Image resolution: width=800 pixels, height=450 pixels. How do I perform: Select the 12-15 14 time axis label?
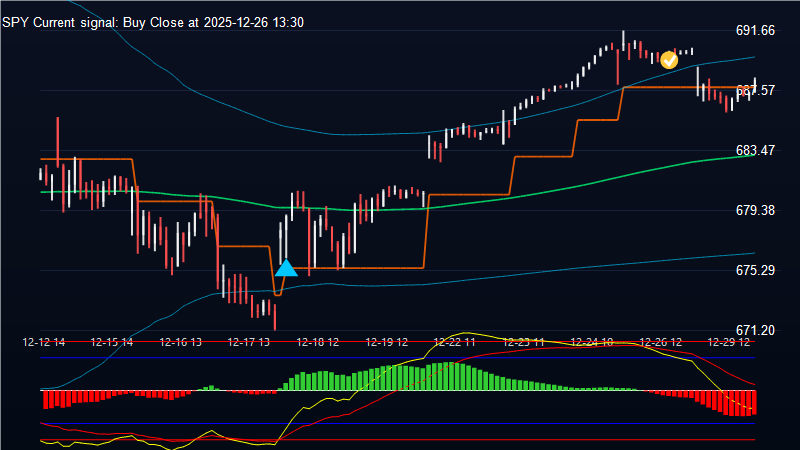click(x=112, y=342)
